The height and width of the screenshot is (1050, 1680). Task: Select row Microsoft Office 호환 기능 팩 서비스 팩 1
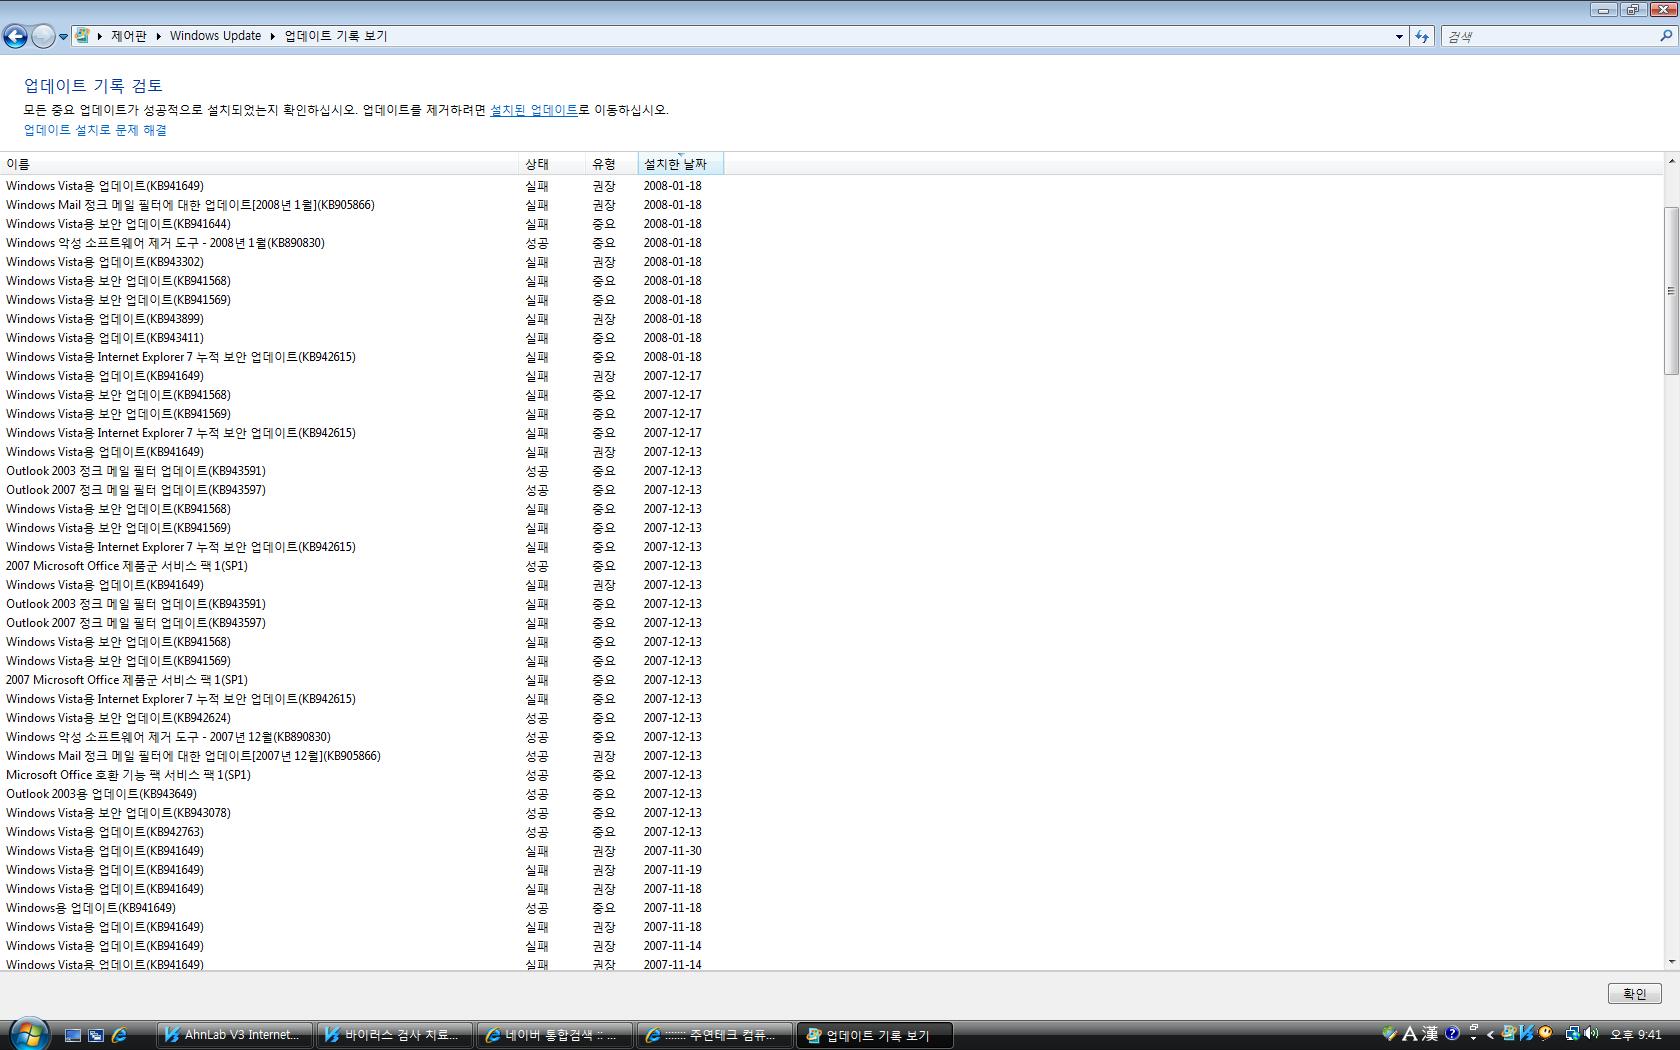363,775
